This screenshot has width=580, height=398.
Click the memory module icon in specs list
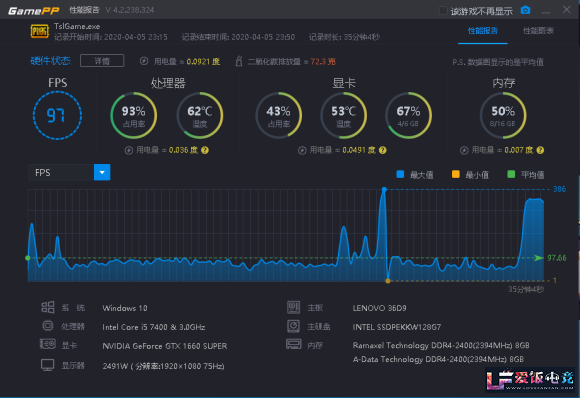[294, 344]
